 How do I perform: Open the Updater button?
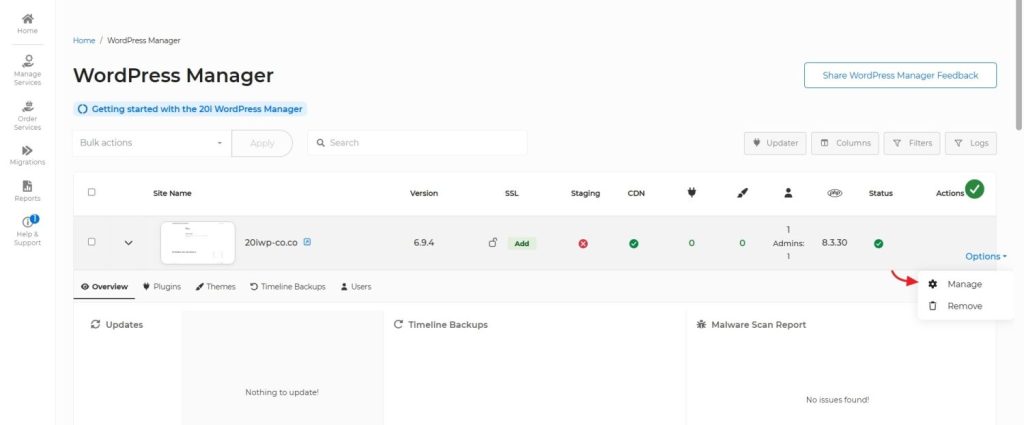click(775, 143)
